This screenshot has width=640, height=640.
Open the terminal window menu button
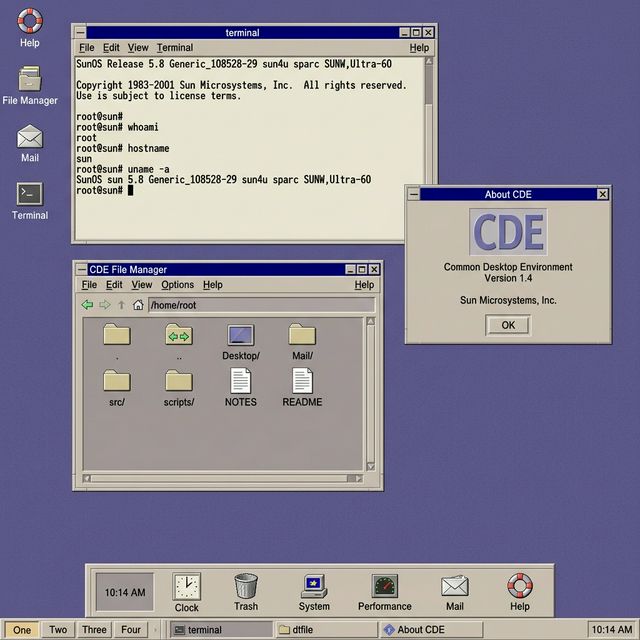[x=81, y=32]
